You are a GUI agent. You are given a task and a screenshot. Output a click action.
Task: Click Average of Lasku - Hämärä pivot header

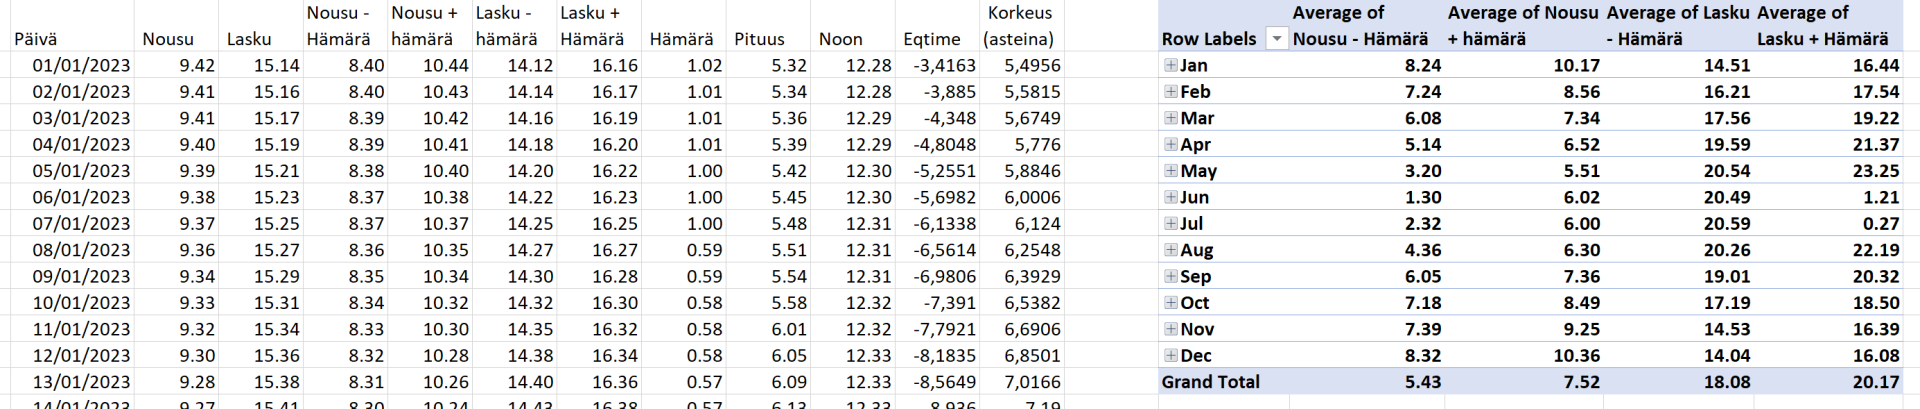pyautogui.click(x=1679, y=26)
